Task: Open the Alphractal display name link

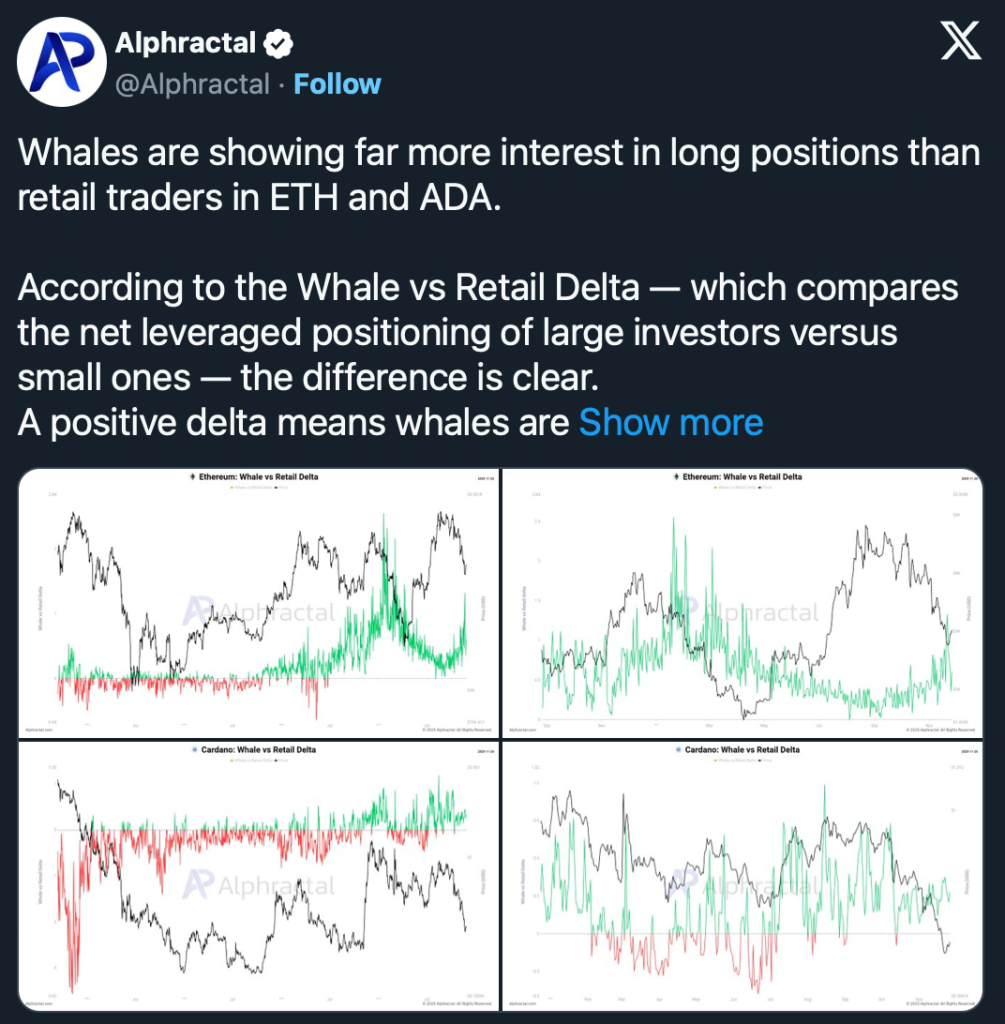Action: (185, 43)
